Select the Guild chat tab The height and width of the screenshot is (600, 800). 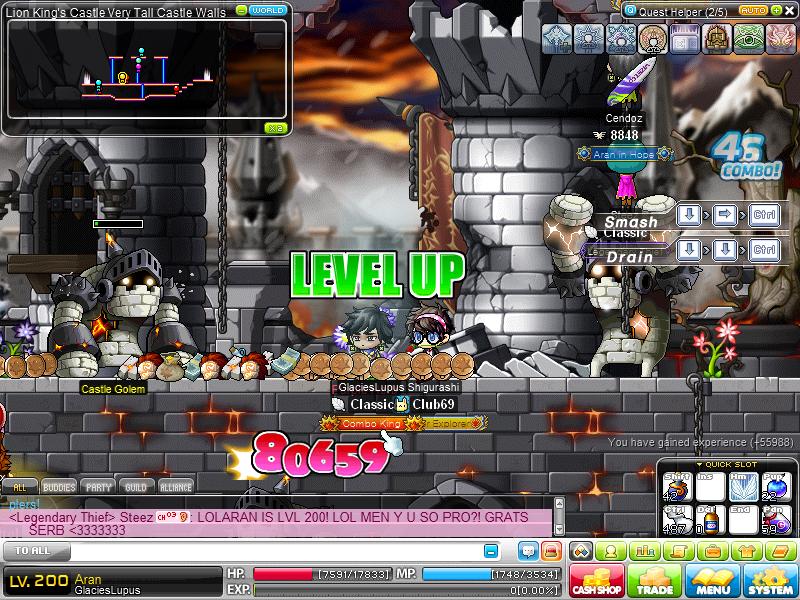coord(136,487)
